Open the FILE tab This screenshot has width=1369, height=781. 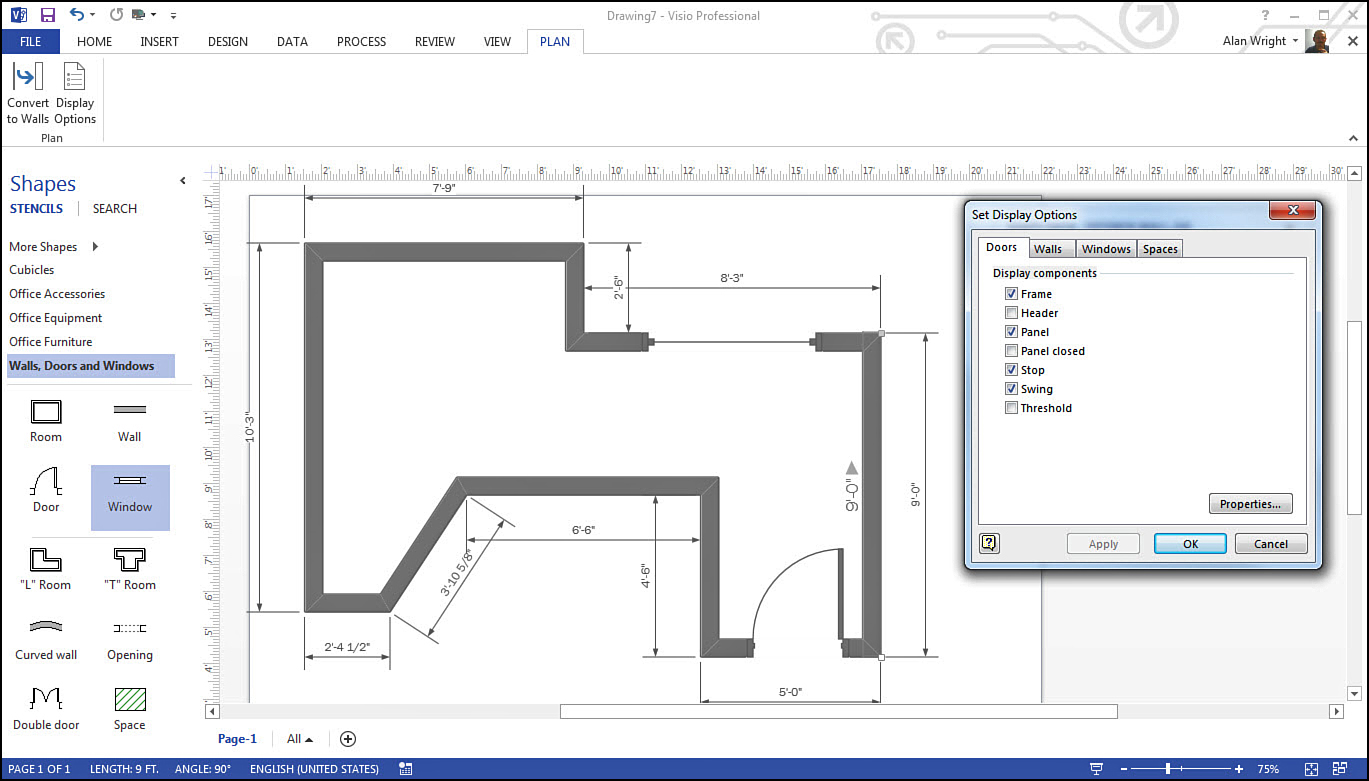coord(30,41)
